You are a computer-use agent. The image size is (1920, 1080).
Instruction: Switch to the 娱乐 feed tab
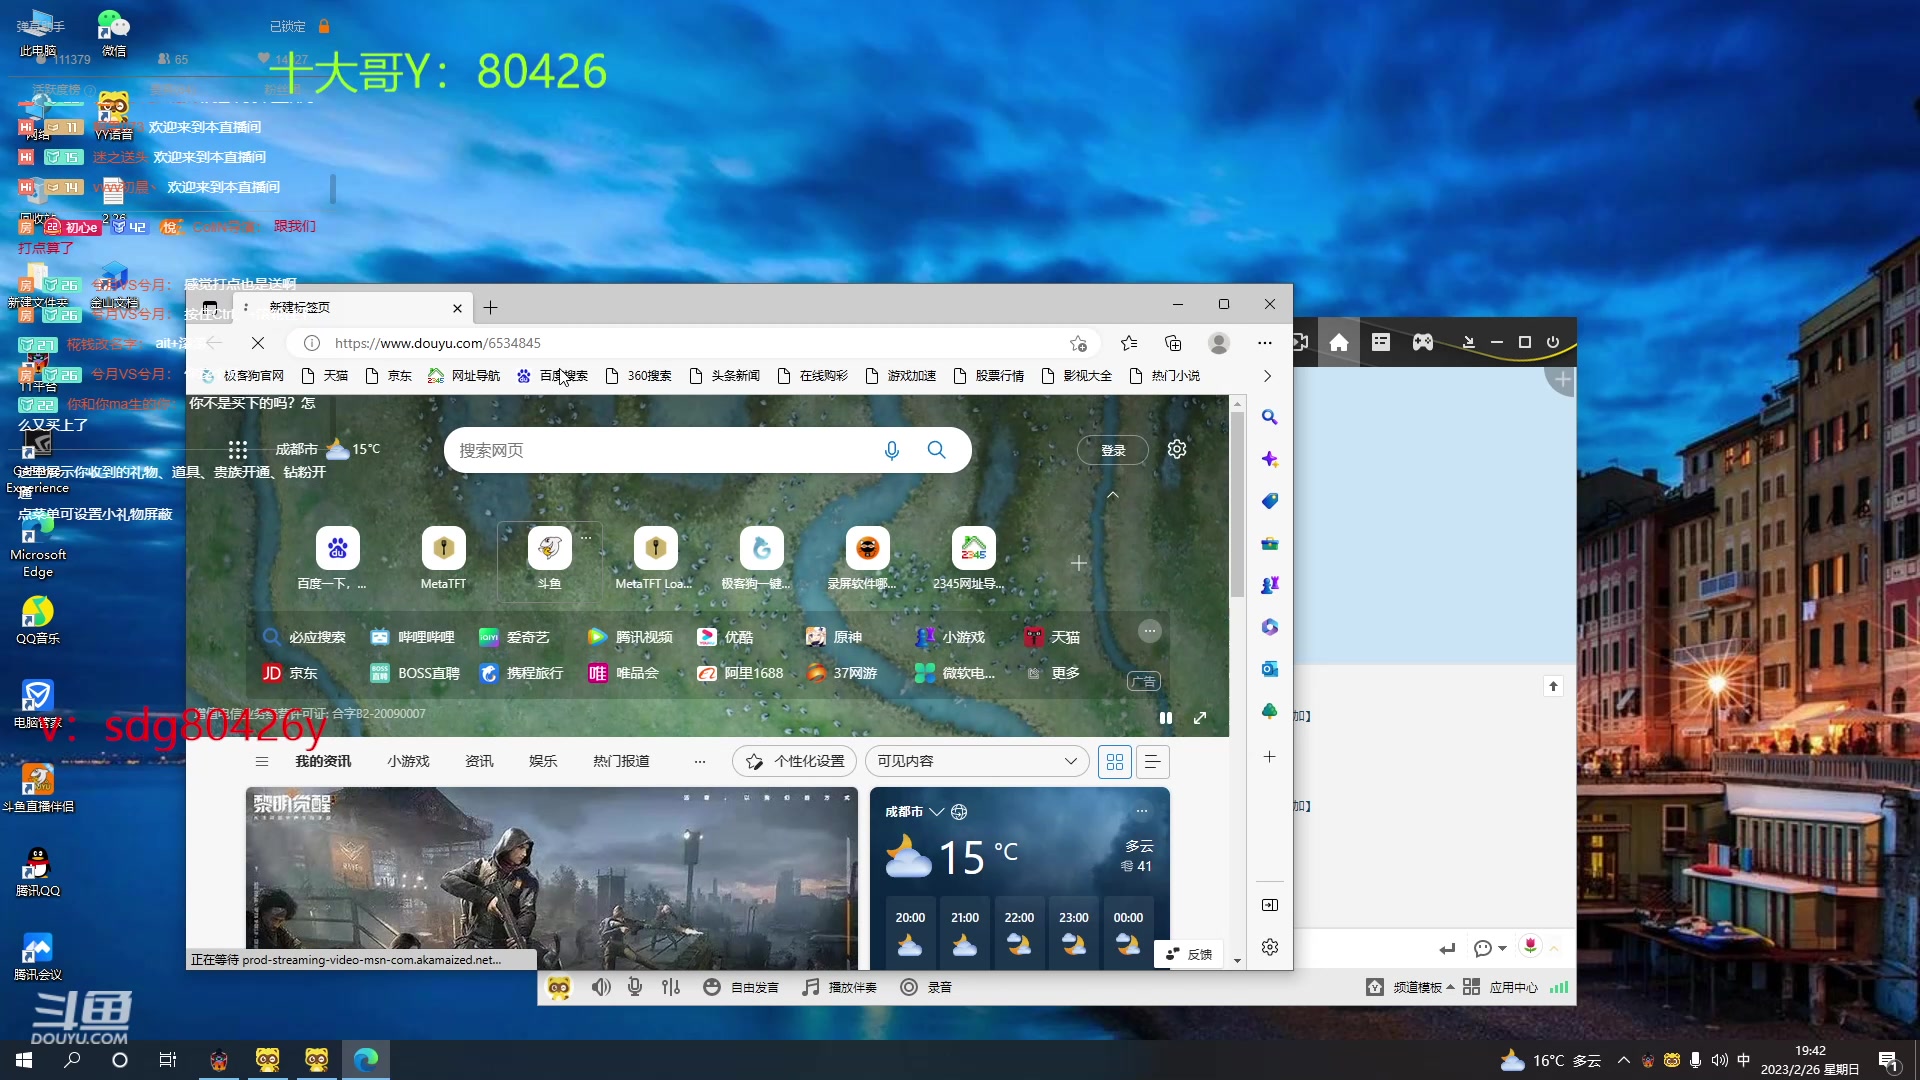point(543,761)
